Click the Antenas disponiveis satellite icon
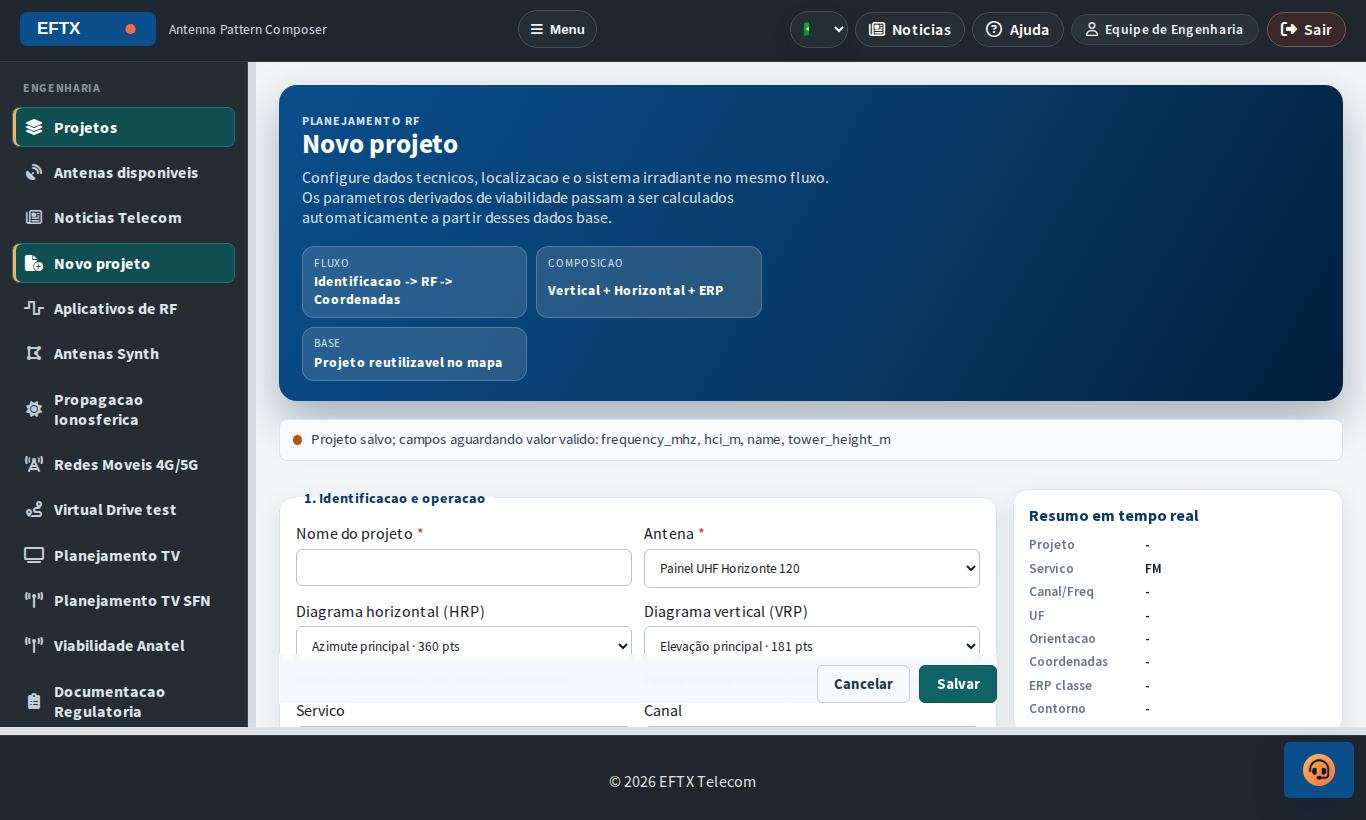This screenshot has width=1366, height=820. click(34, 173)
